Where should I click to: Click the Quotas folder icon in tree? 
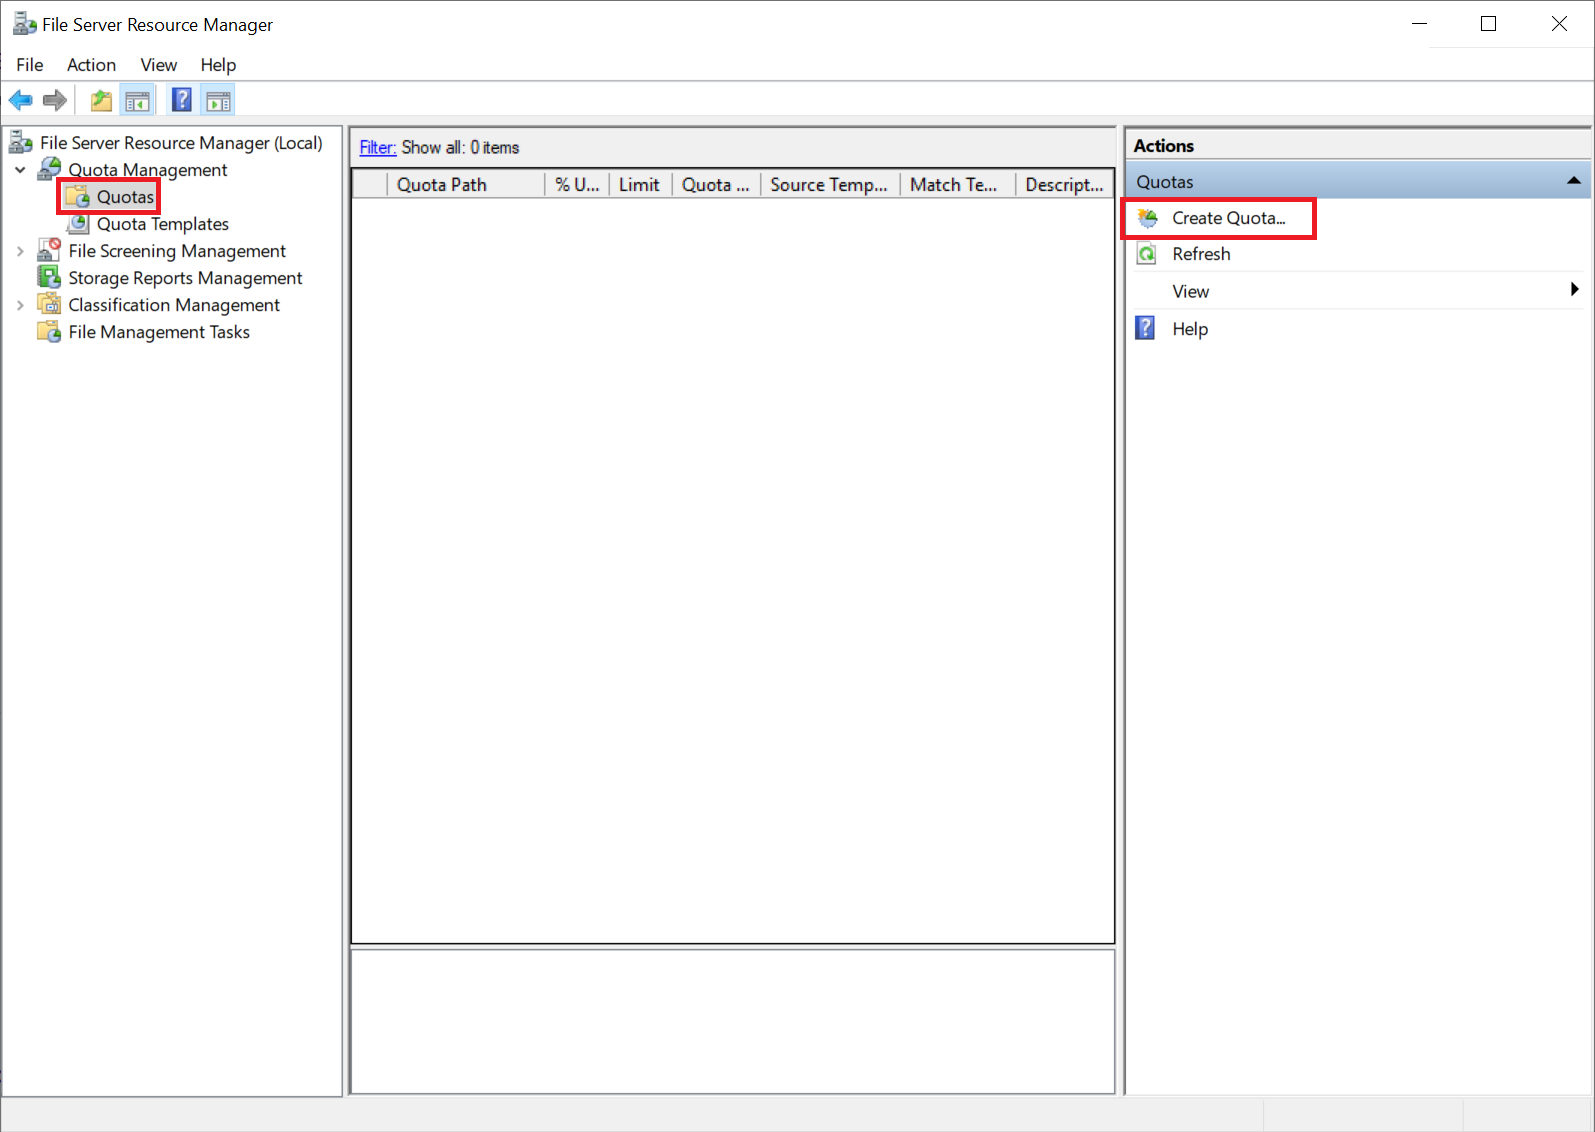tap(77, 197)
